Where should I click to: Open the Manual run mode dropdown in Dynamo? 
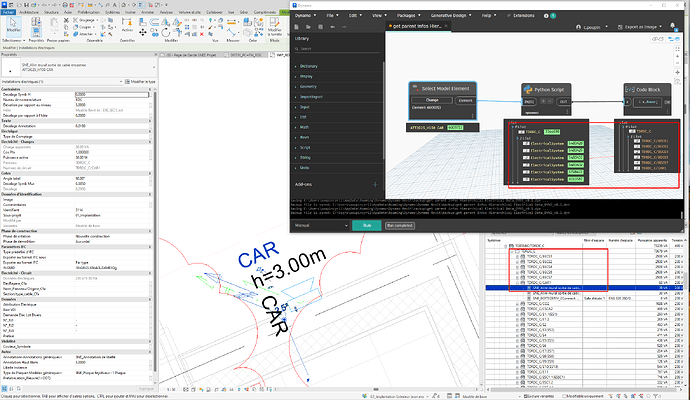321,225
